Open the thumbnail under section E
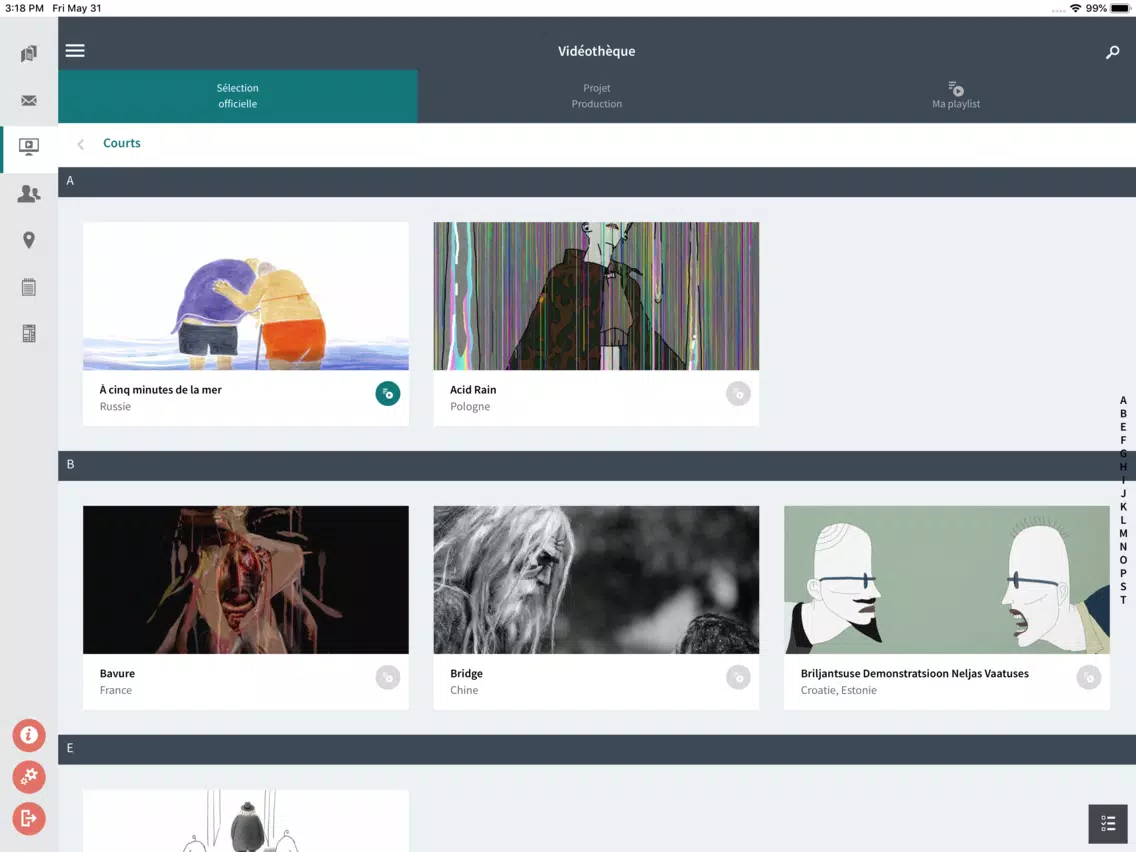1136x852 pixels. click(246, 821)
